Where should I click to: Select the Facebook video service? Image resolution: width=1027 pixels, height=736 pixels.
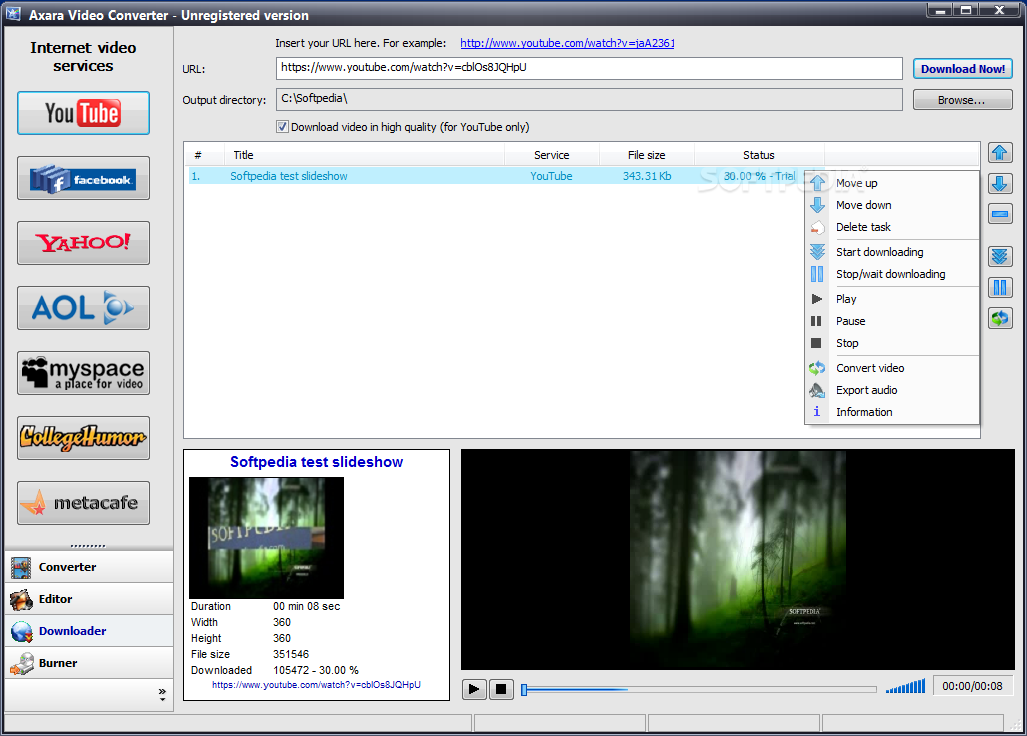point(83,178)
